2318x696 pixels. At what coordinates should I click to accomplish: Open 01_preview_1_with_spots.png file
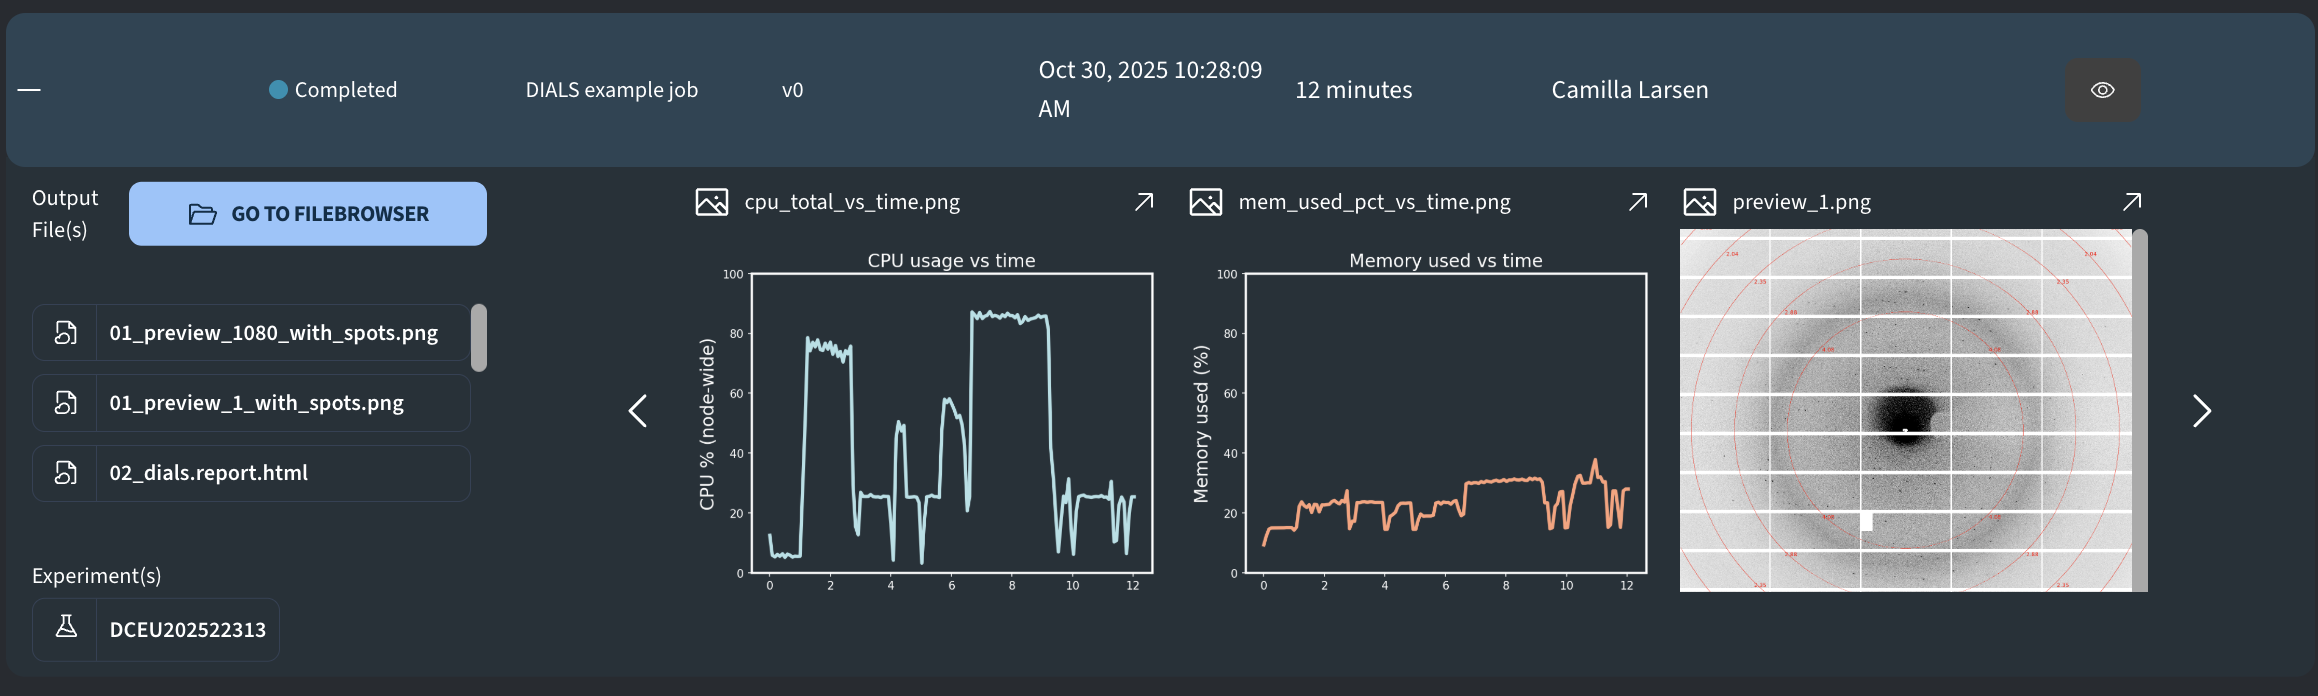256,403
